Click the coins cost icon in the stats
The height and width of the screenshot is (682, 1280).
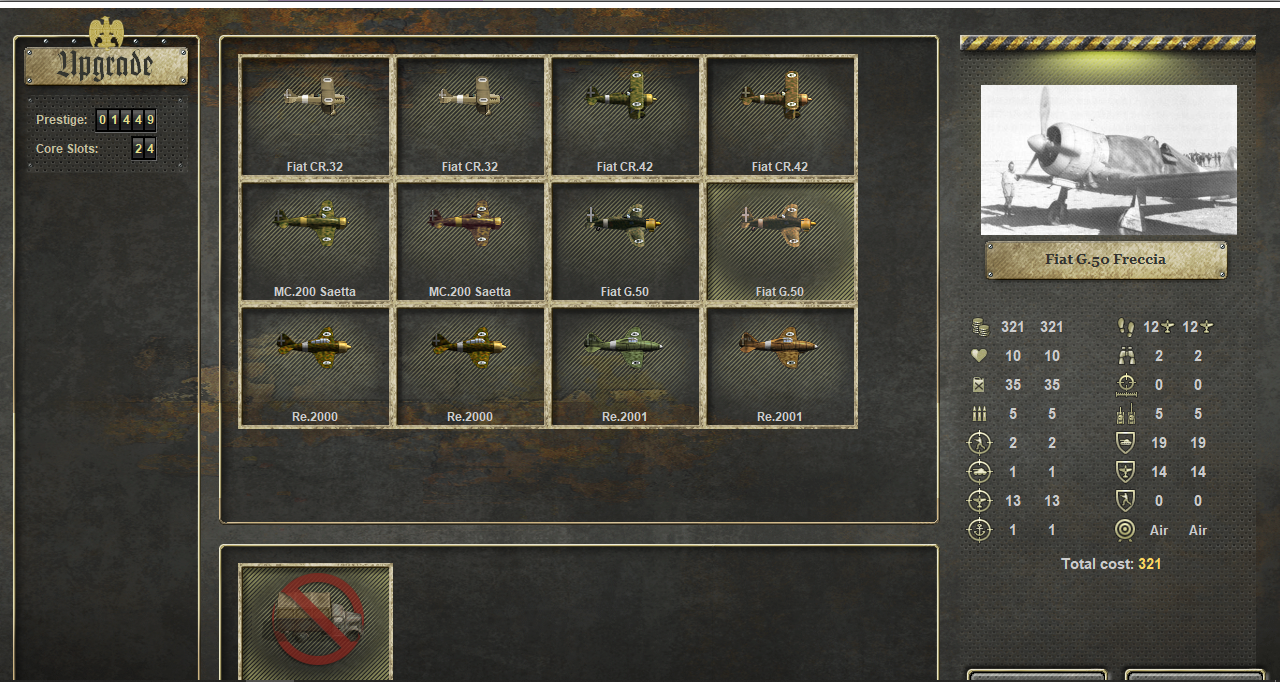click(980, 327)
